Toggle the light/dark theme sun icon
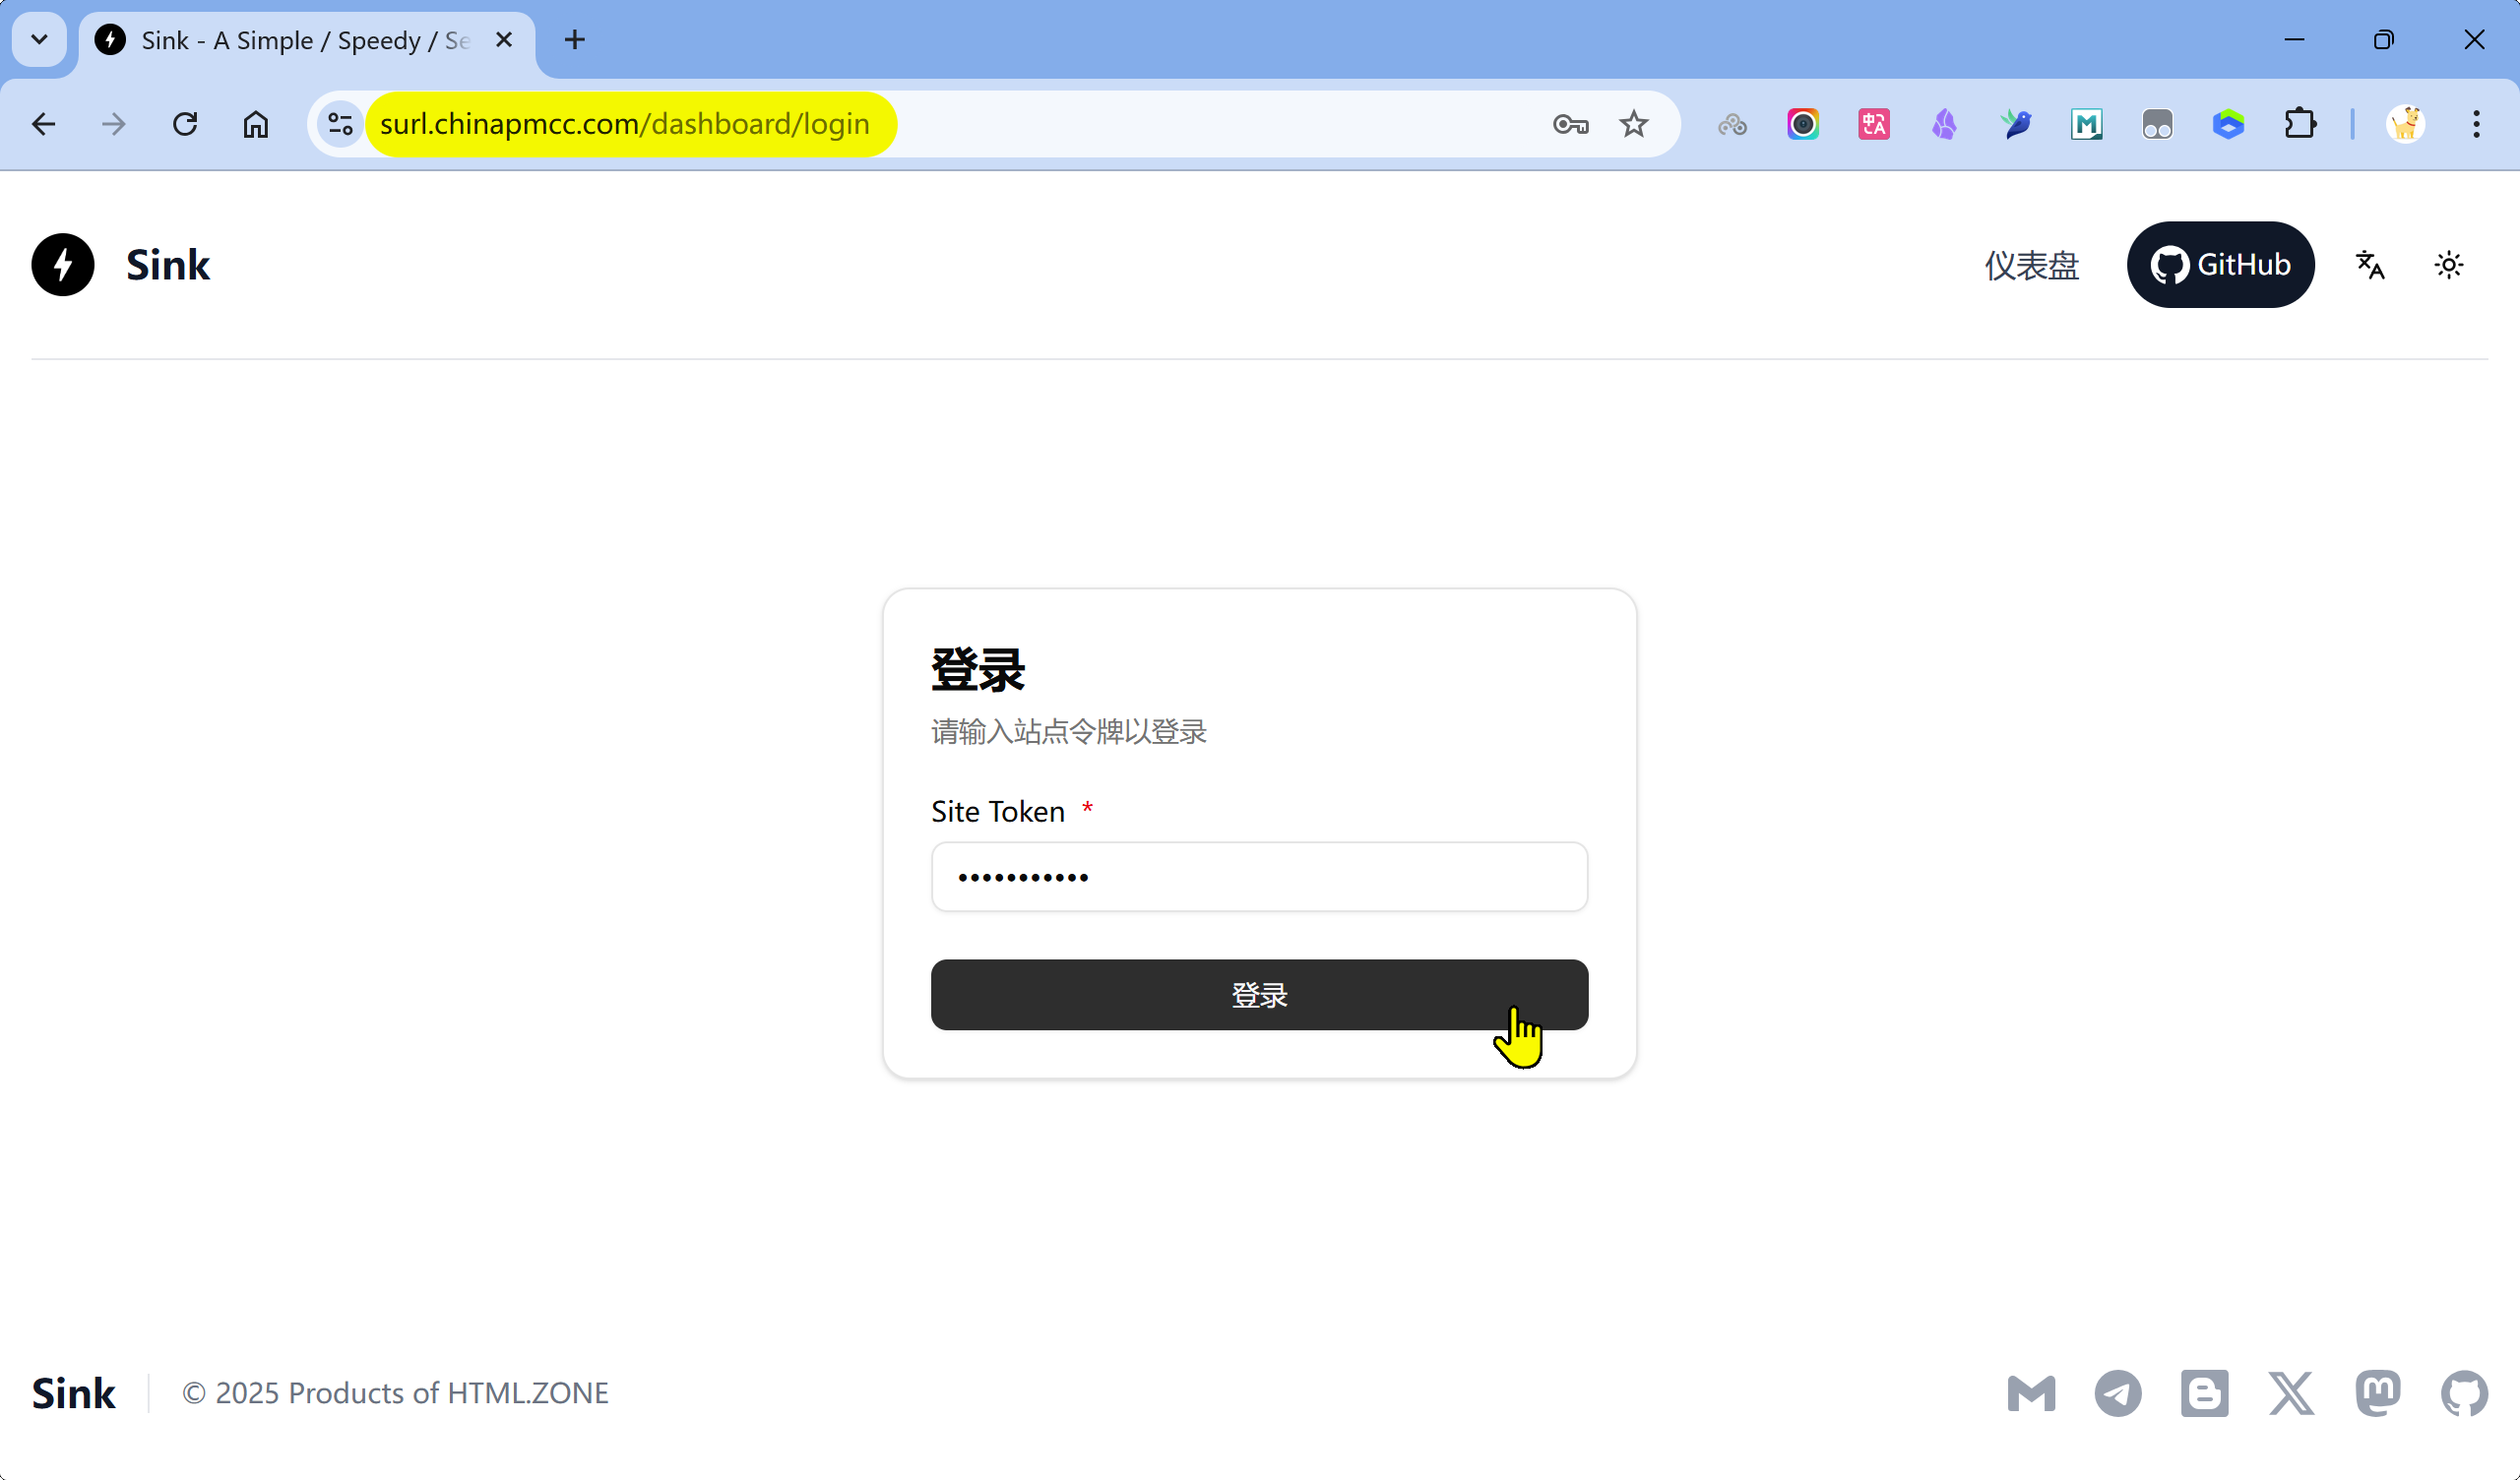This screenshot has width=2520, height=1480. click(x=2448, y=265)
